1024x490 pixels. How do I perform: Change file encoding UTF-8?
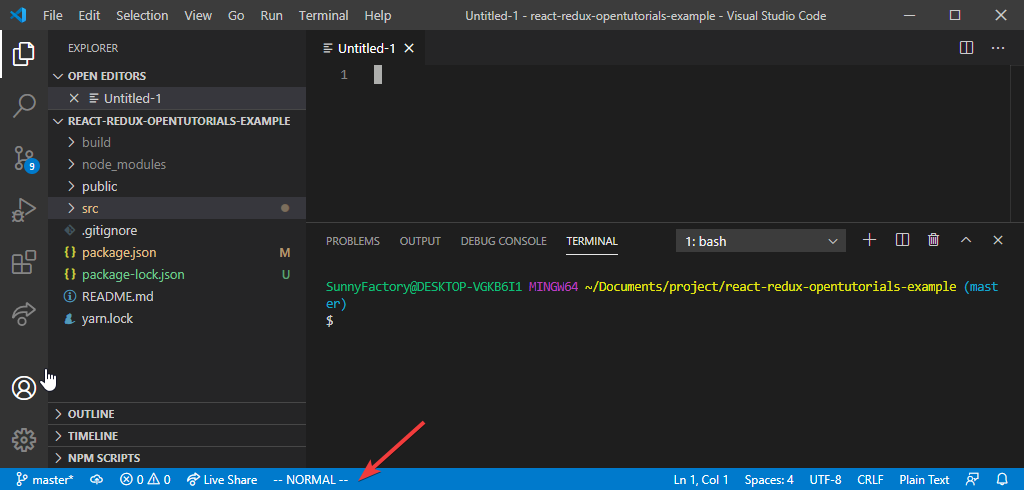825,480
